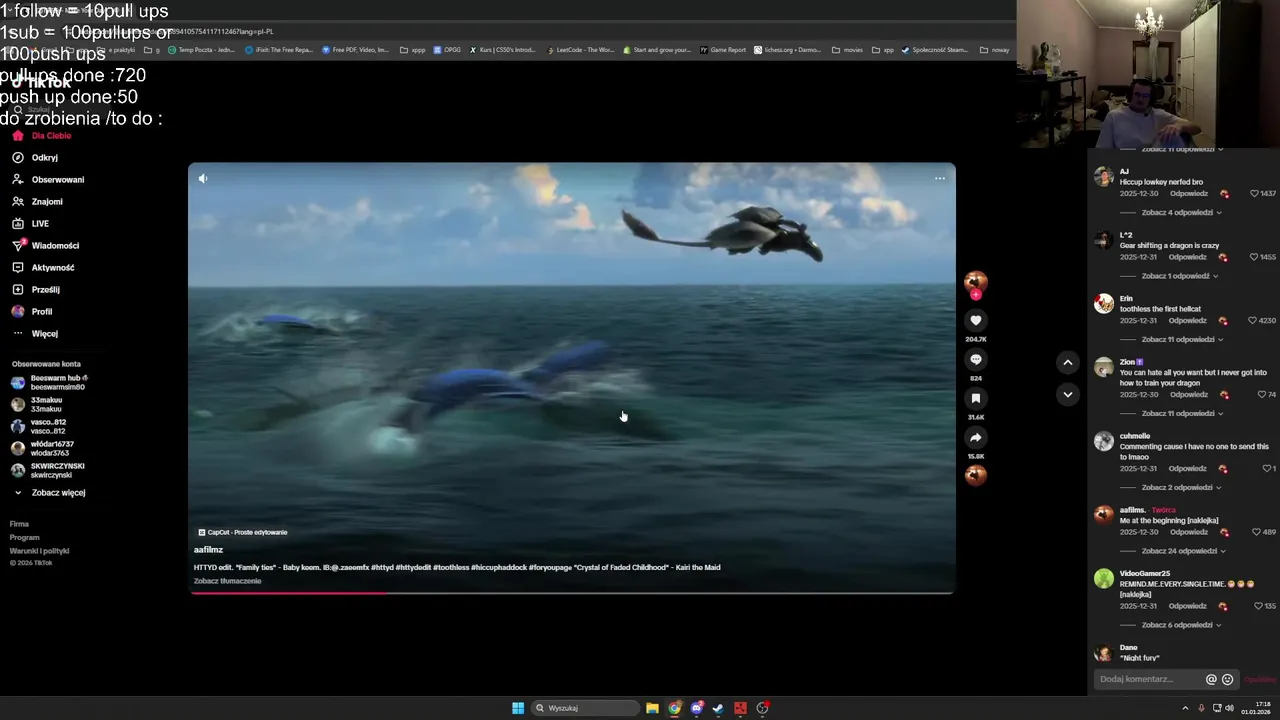Image resolution: width=1280 pixels, height=720 pixels.
Task: Open the spinning sound disc icon
Action: click(976, 475)
